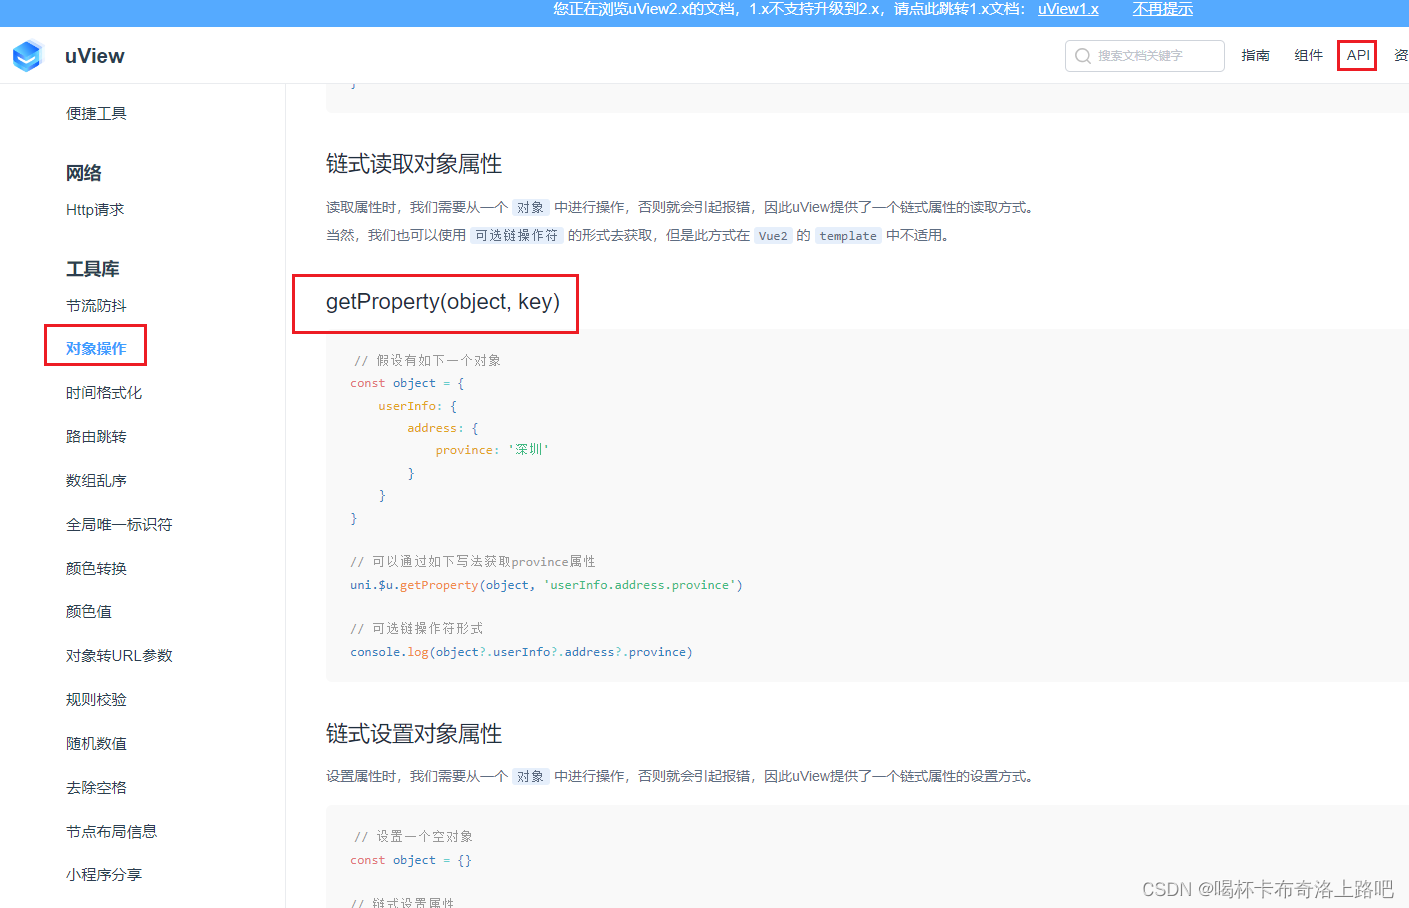Click the uView logo icon
1409x908 pixels.
coord(27,56)
